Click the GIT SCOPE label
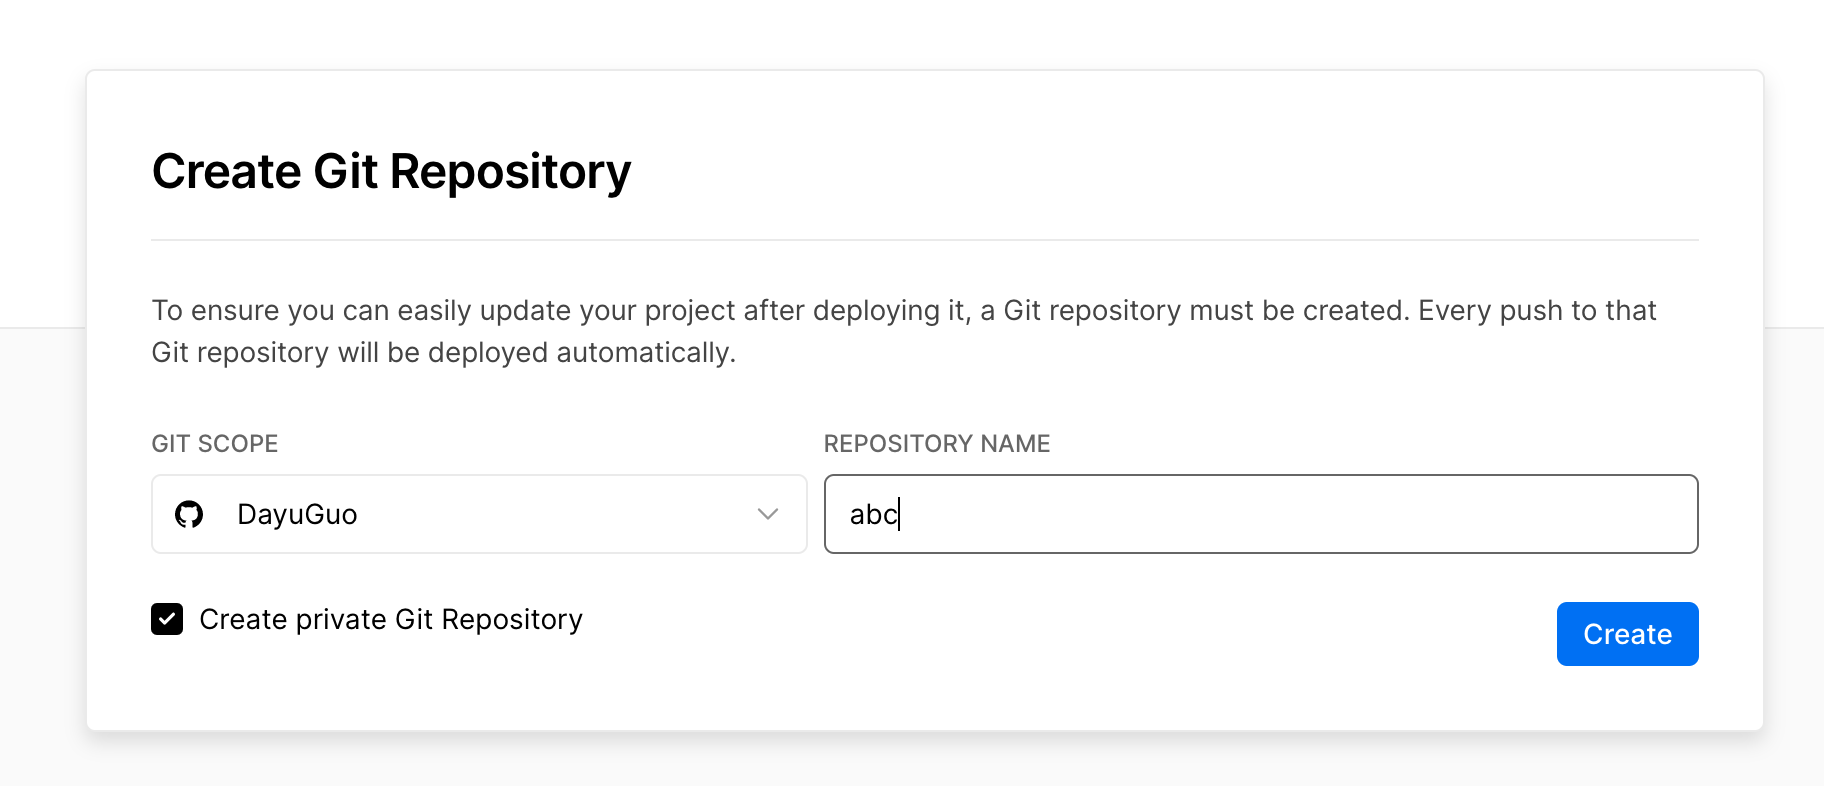Screen dimensions: 1824x786 click(214, 443)
